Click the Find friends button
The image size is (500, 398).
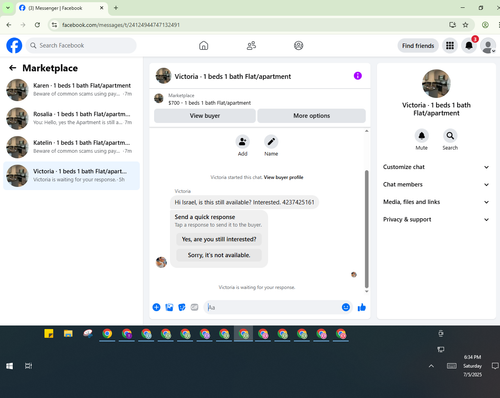(x=418, y=46)
